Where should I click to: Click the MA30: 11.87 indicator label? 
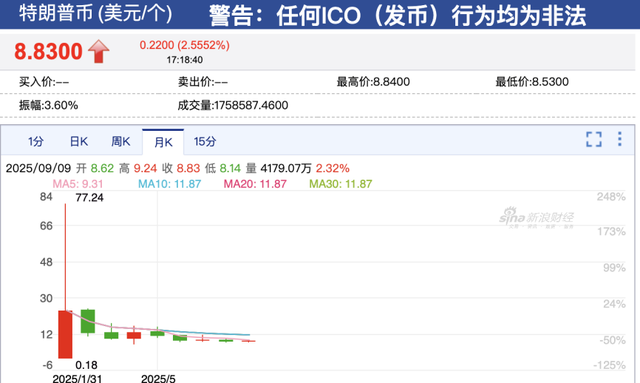341,184
